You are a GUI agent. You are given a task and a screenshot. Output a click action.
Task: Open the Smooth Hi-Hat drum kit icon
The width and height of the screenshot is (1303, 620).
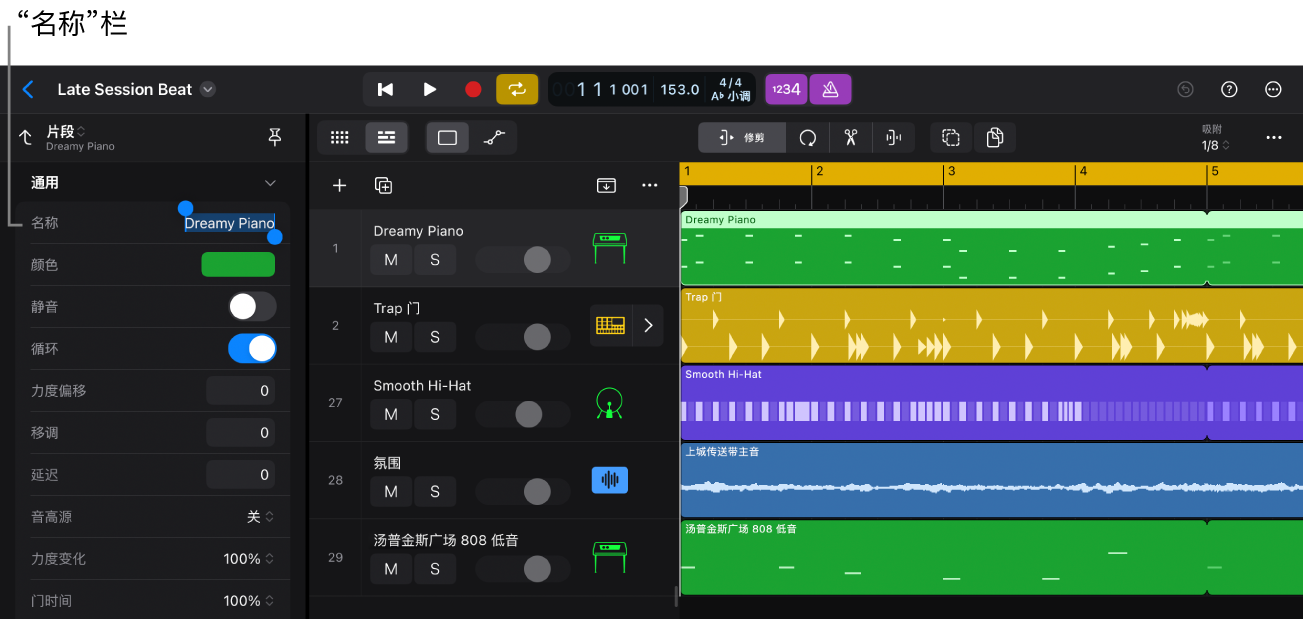point(609,403)
